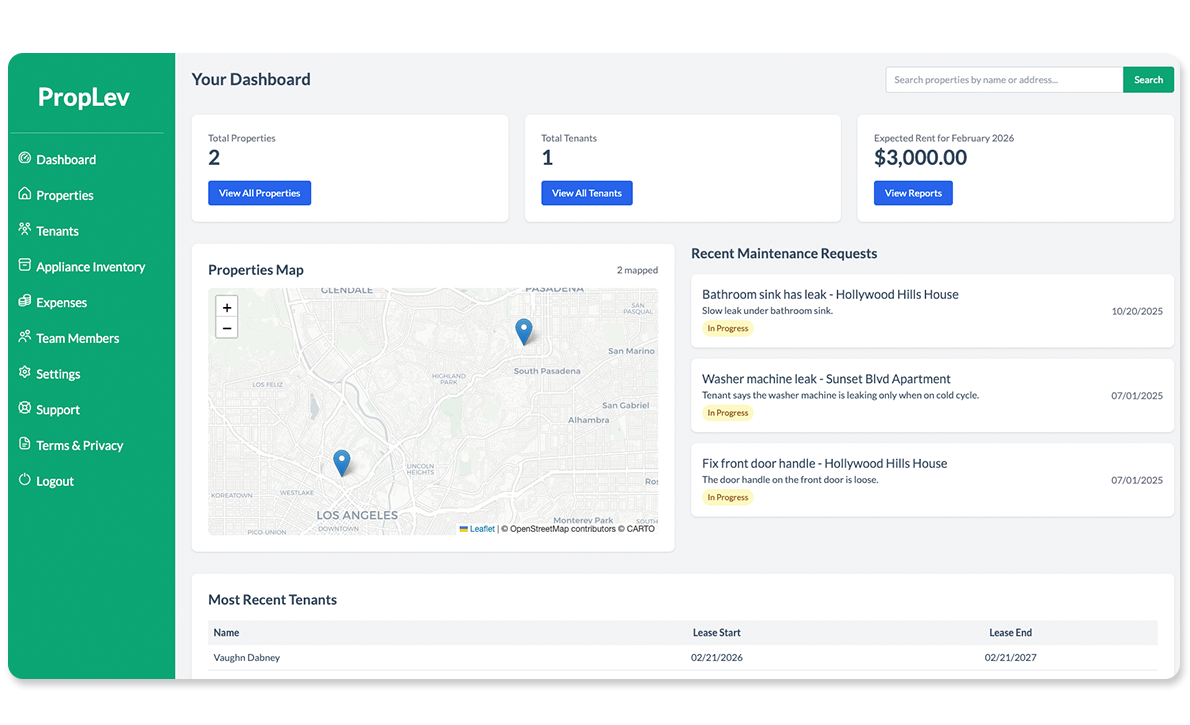
Task: Click In Progress badge on front door handle request
Action: click(x=728, y=497)
